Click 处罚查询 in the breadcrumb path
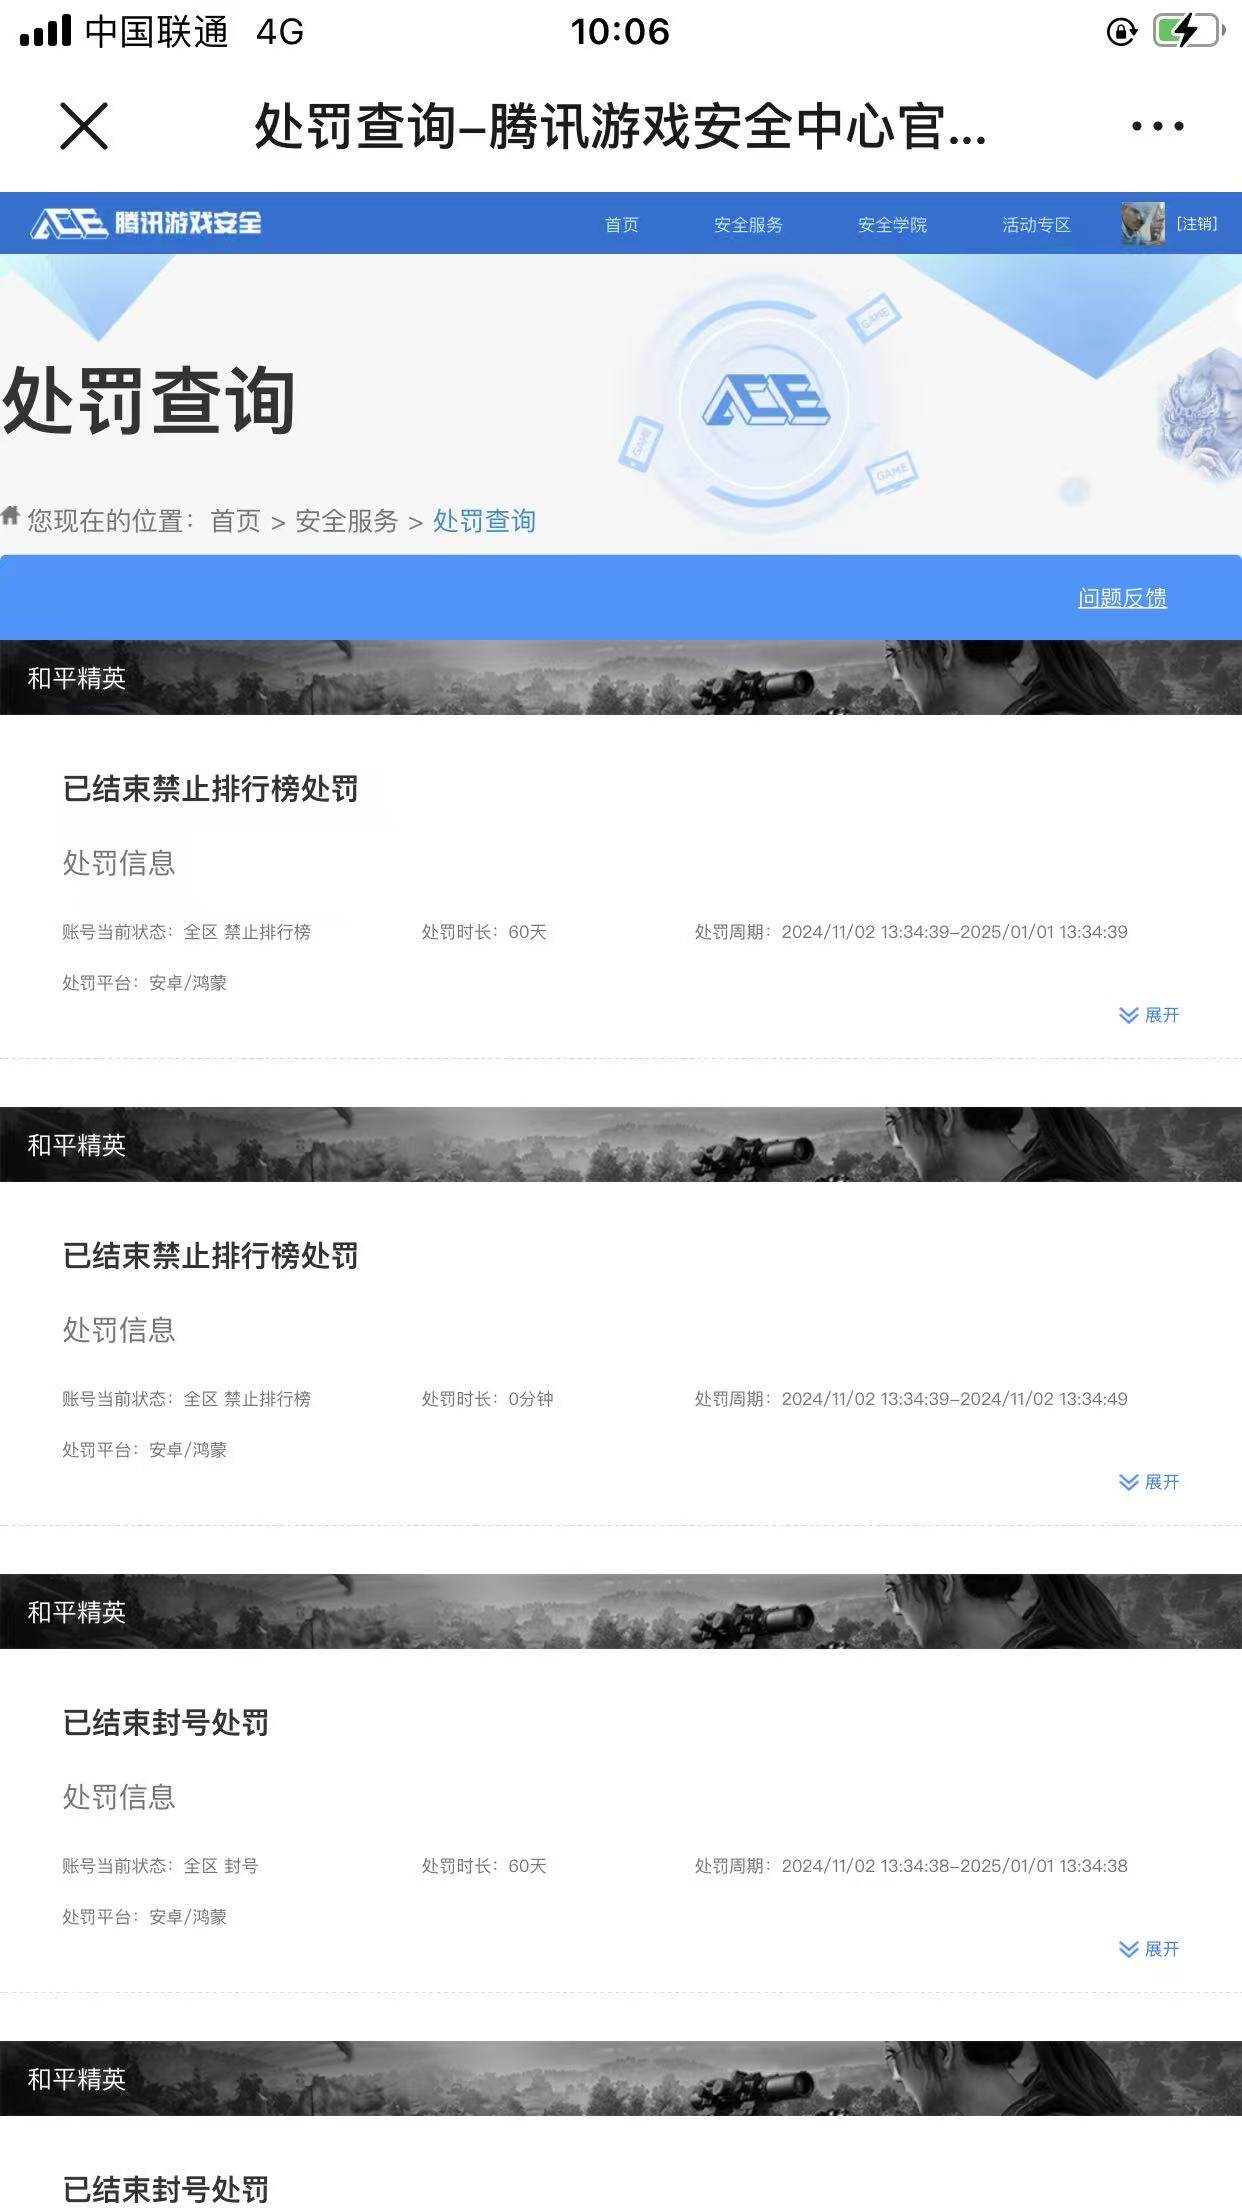This screenshot has width=1242, height=2208. coord(484,521)
